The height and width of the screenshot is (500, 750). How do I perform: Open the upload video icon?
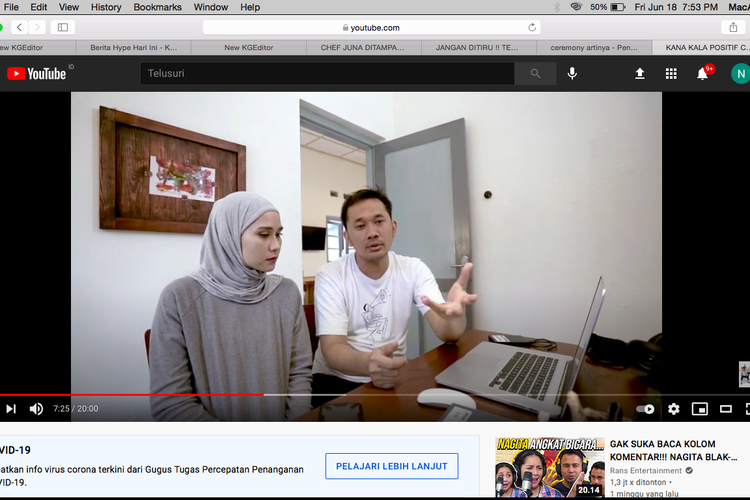click(640, 73)
